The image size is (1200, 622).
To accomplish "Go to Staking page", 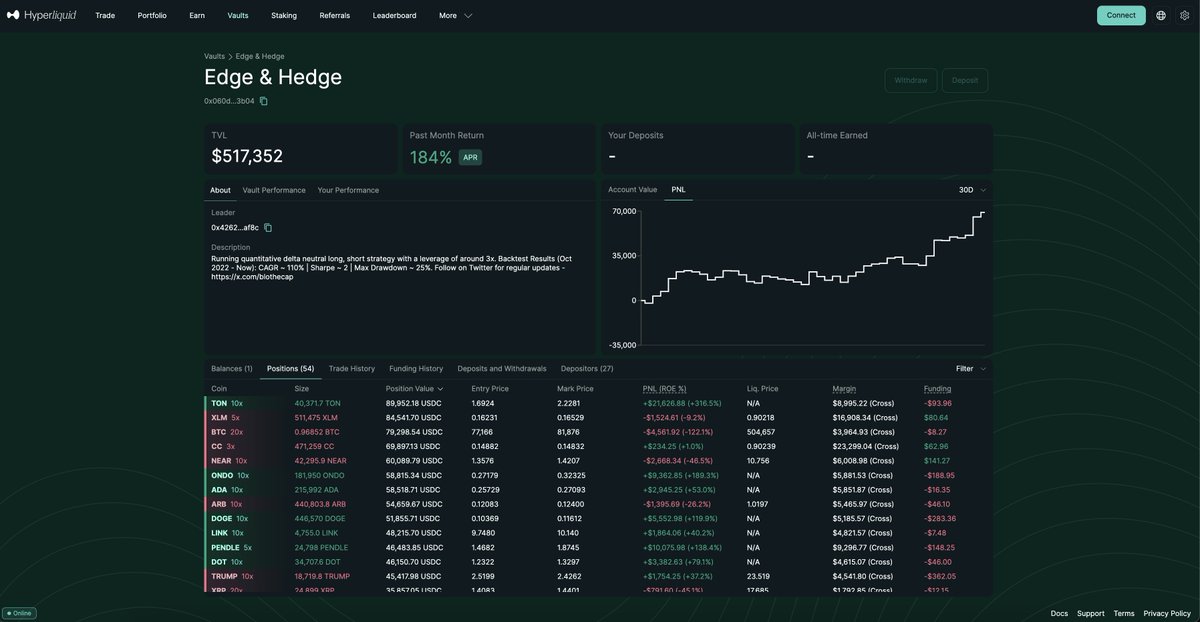I will coord(284,15).
